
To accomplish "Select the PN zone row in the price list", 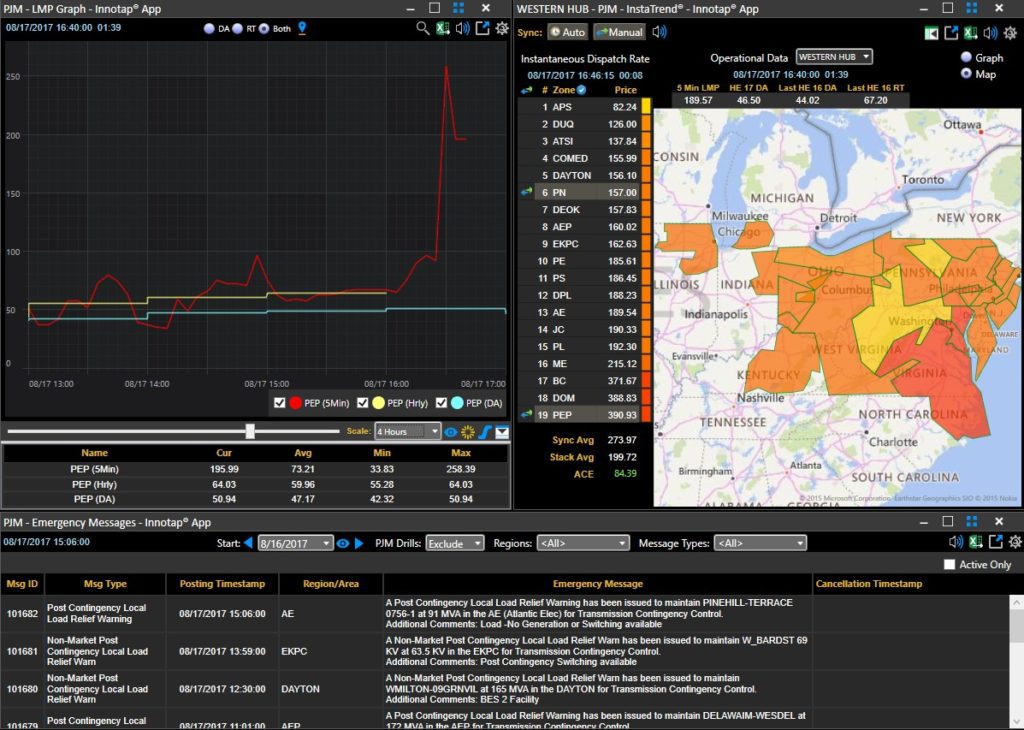I will tap(584, 193).
